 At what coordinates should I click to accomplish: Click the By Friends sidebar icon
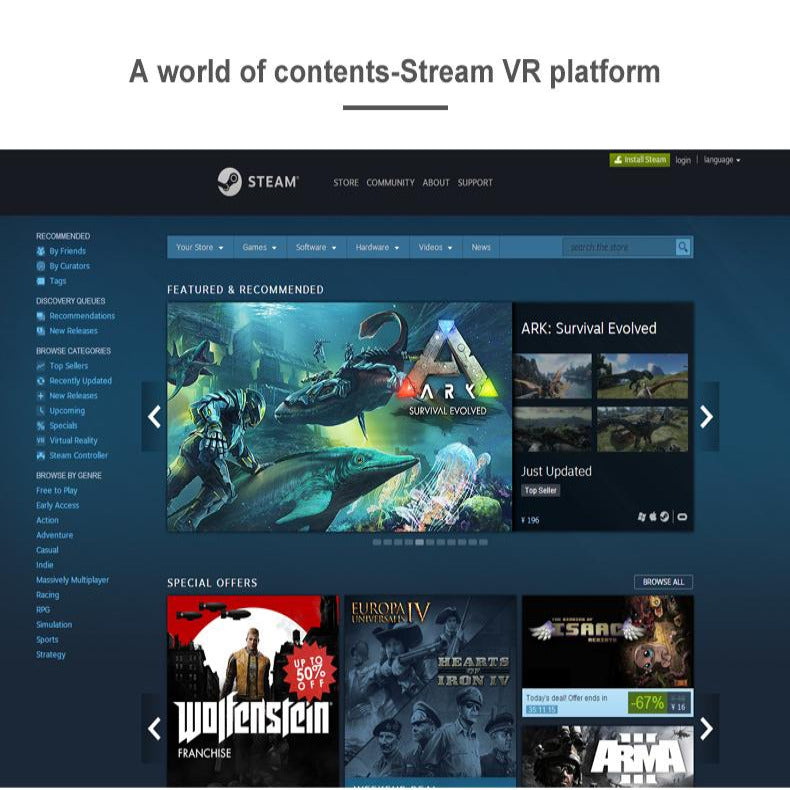tap(41, 251)
